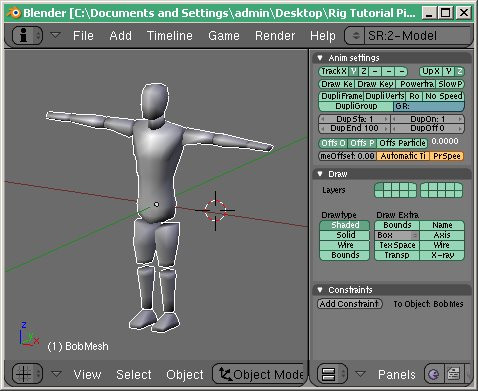Click the SR screen selector up-down arrows

(x=356, y=36)
